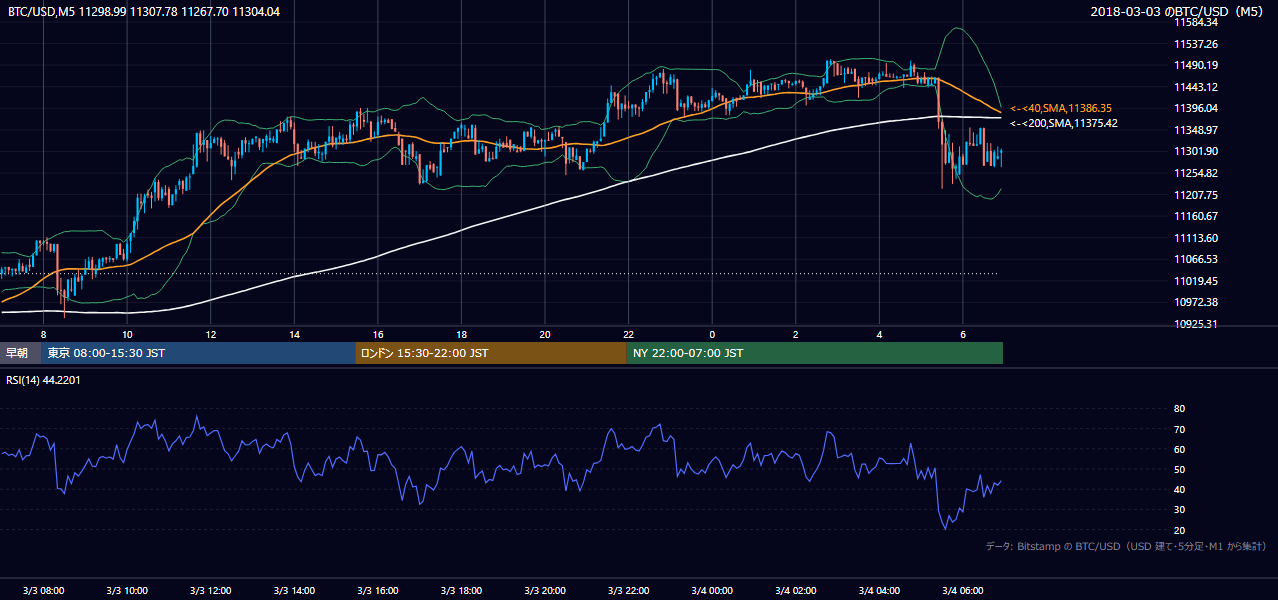Click the bottom date label 3/3 08:00
The width and height of the screenshot is (1278, 600).
click(x=43, y=590)
